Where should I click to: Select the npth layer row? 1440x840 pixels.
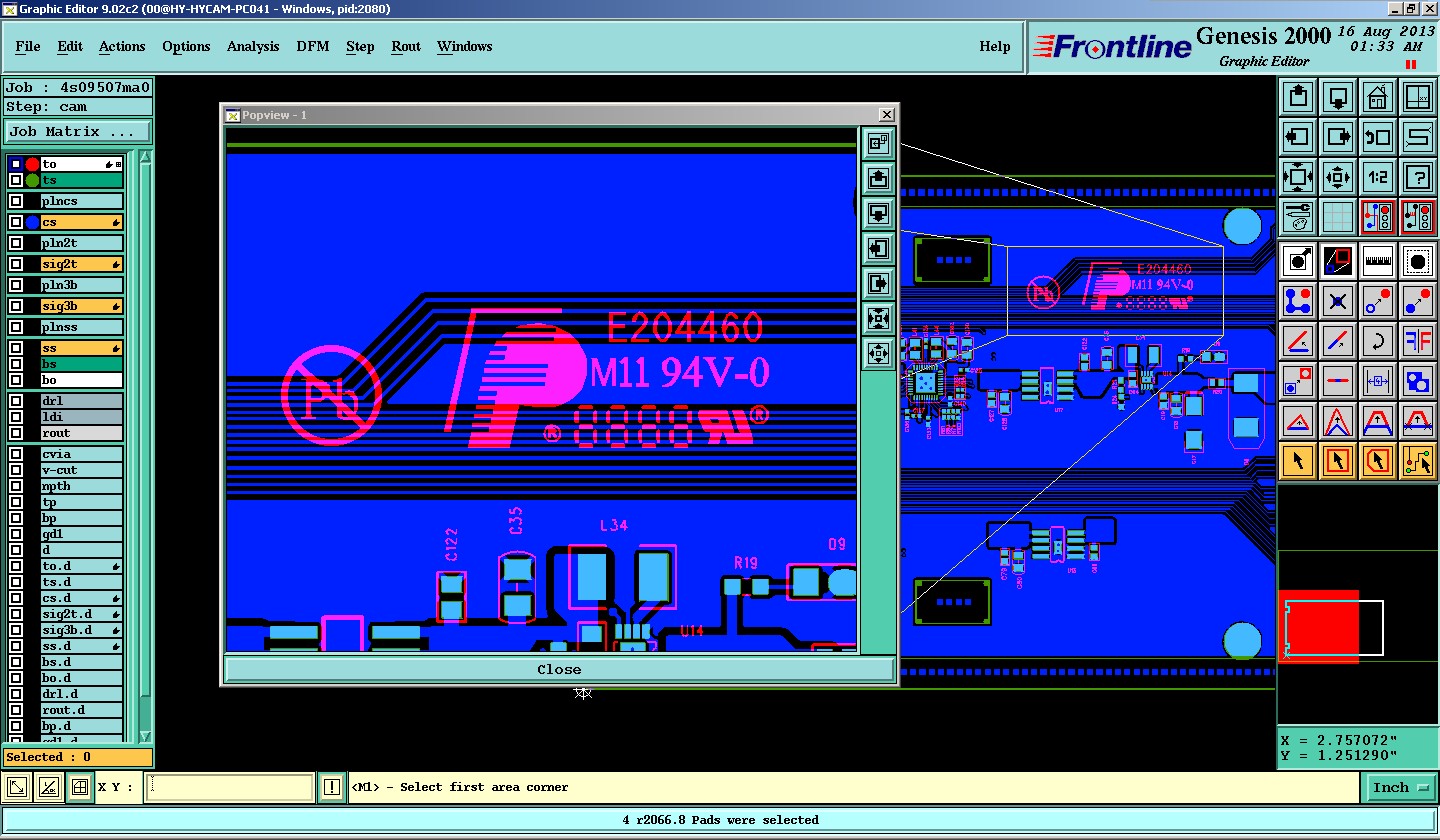tap(82, 486)
